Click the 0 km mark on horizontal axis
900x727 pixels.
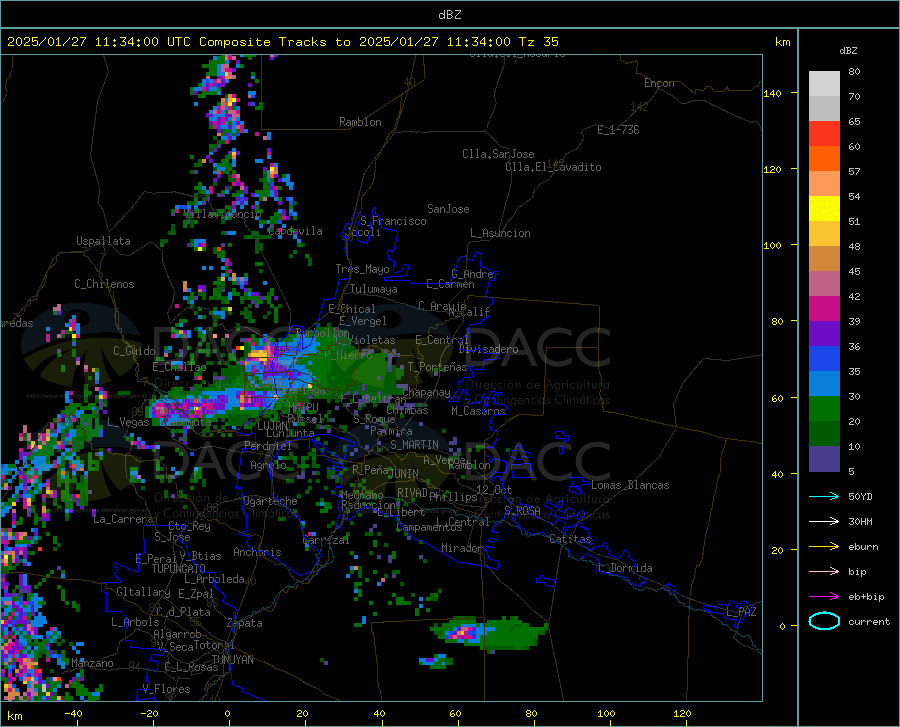228,713
